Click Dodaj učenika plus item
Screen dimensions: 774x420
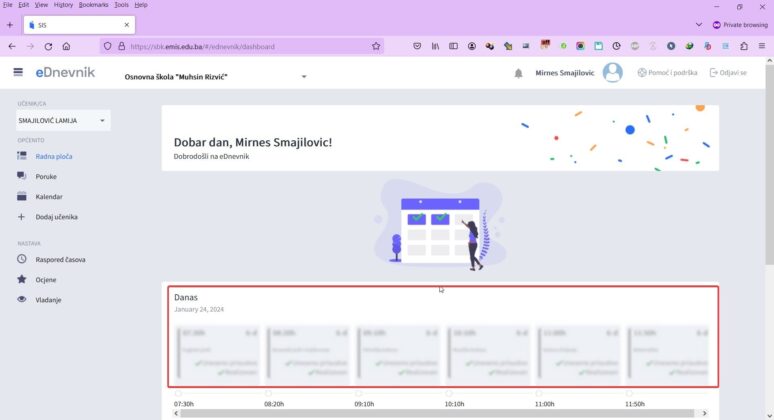point(56,216)
